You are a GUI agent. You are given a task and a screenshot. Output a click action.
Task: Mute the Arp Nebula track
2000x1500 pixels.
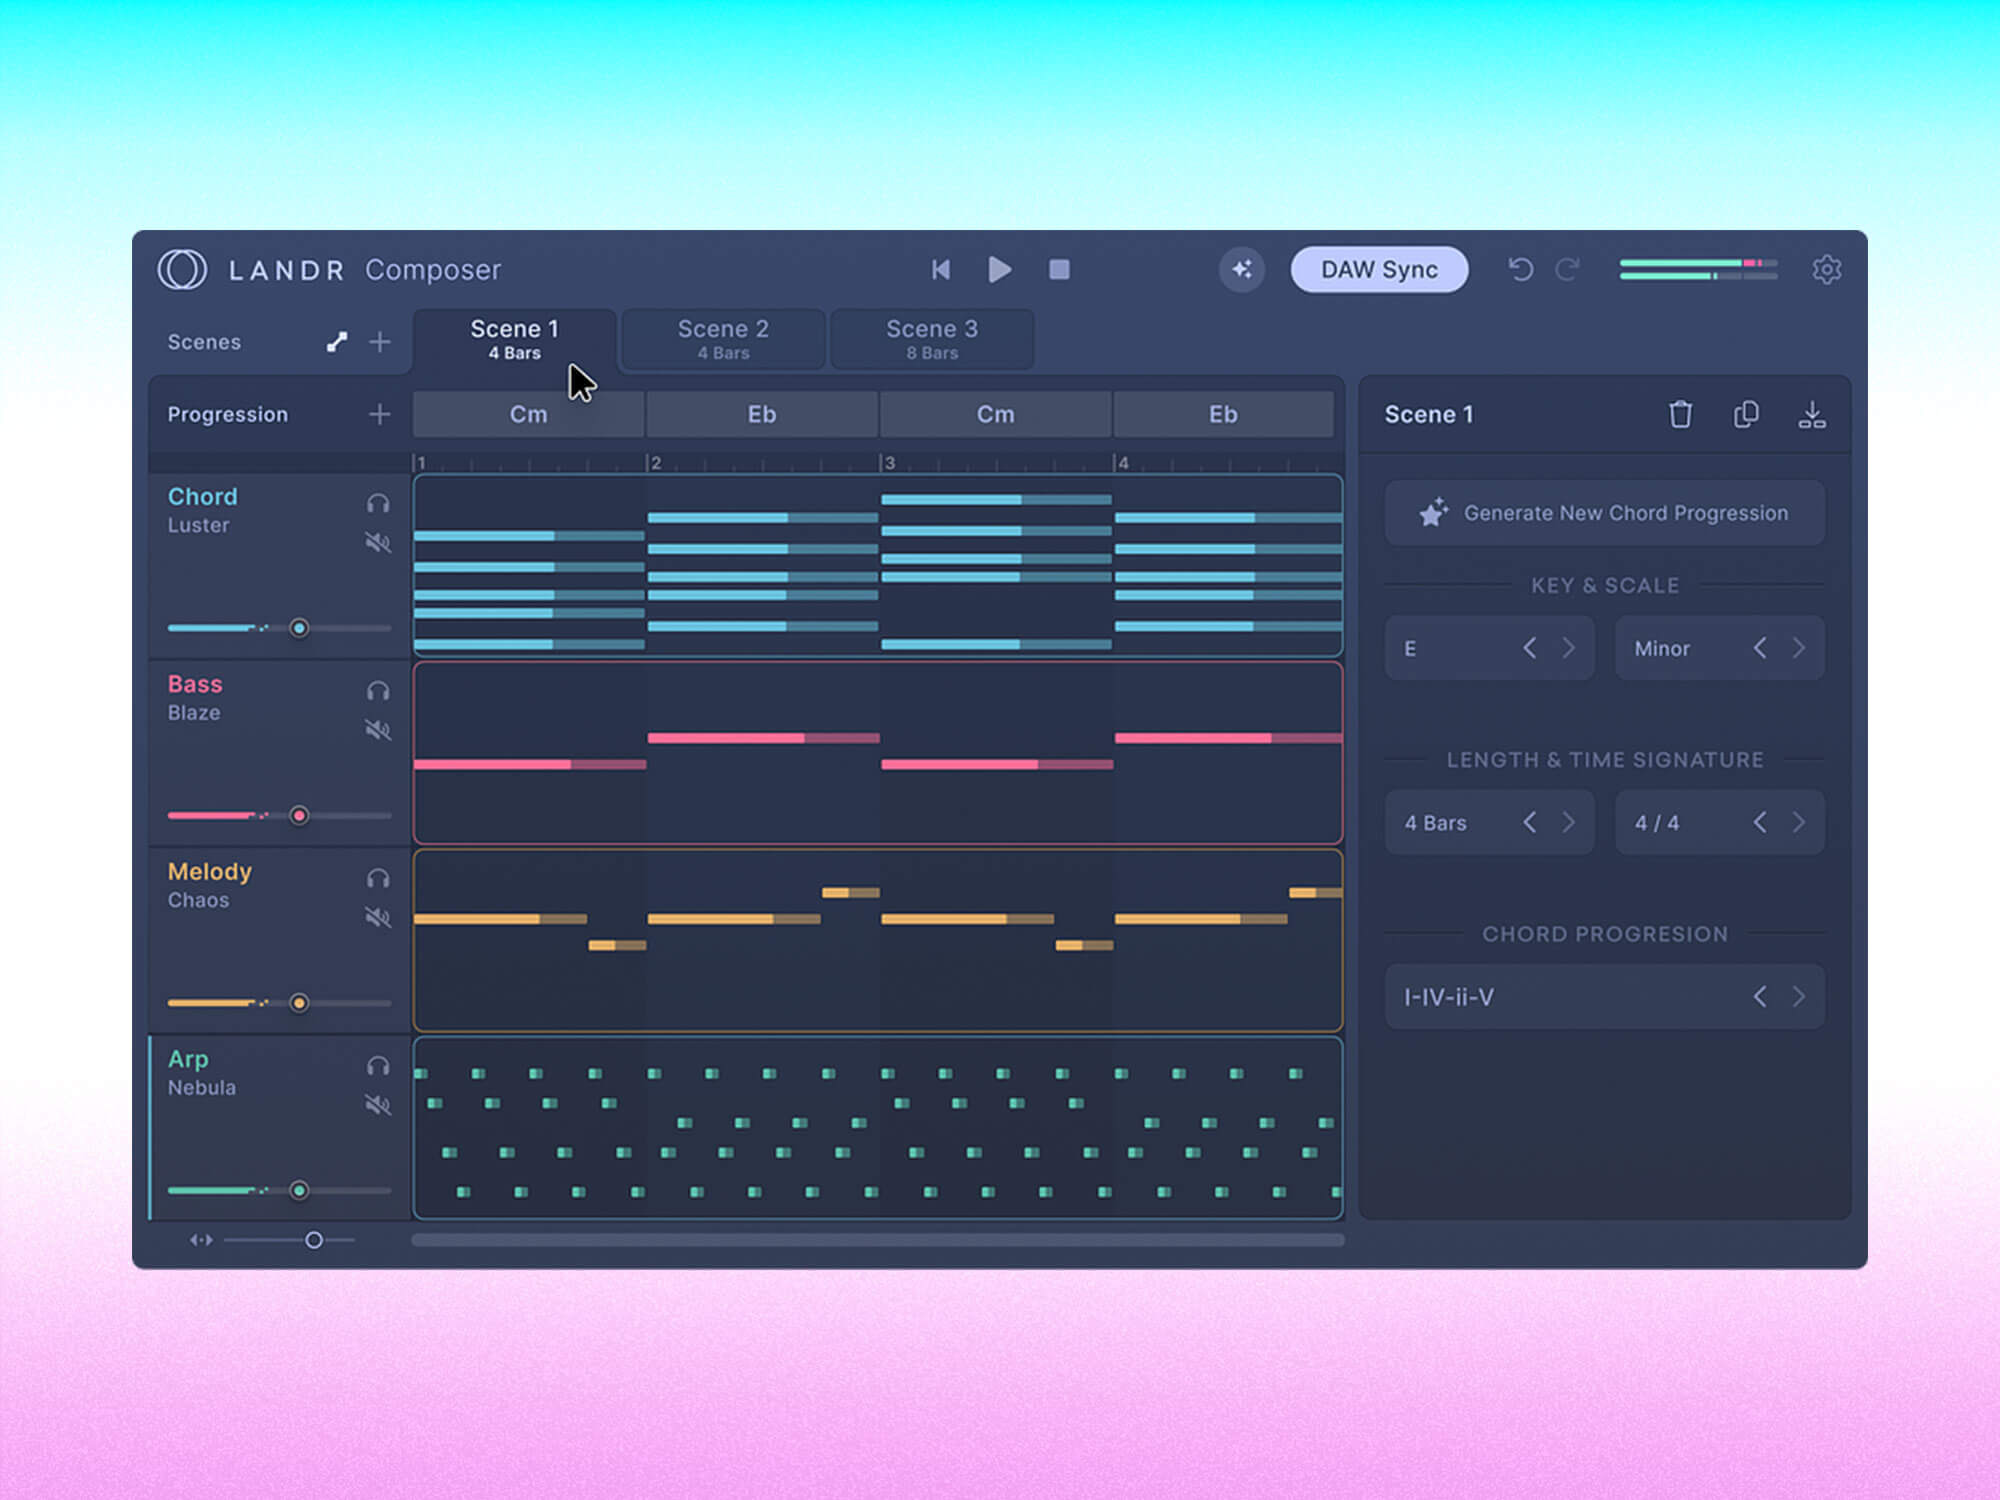point(378,1105)
